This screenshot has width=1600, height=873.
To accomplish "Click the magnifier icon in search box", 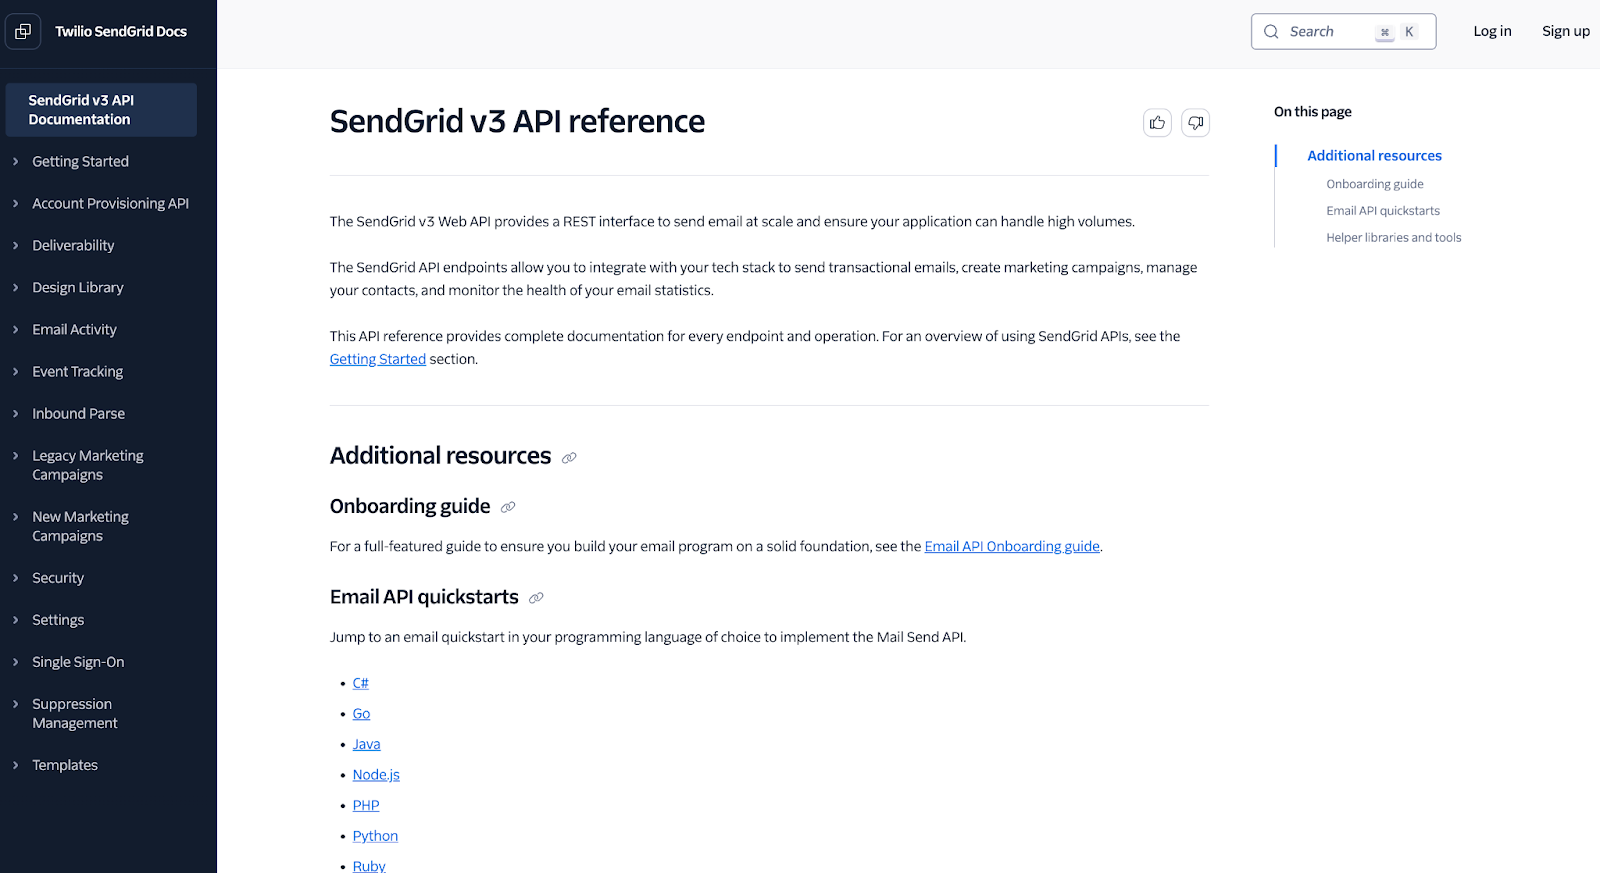I will [1271, 32].
